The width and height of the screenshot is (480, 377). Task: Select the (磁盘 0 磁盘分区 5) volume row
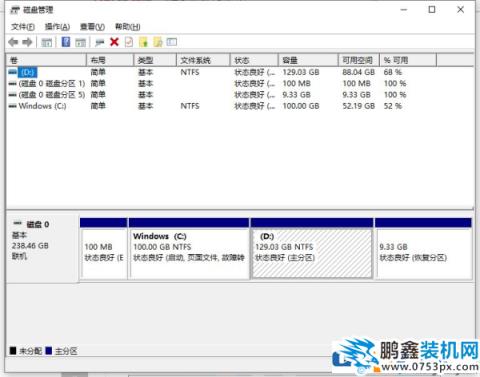pyautogui.click(x=240, y=95)
